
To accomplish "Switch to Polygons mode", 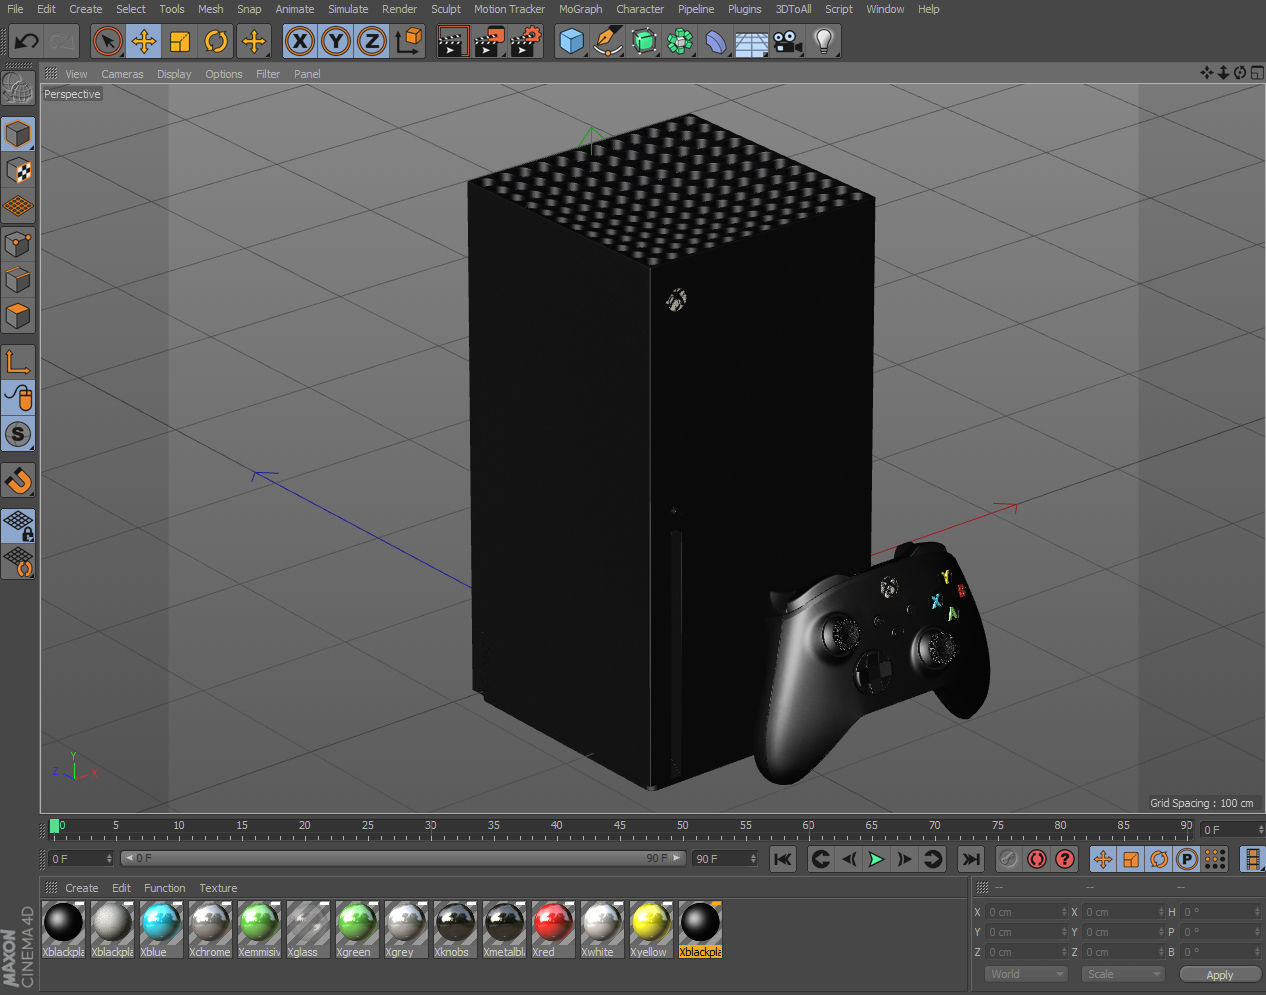I will coord(18,316).
